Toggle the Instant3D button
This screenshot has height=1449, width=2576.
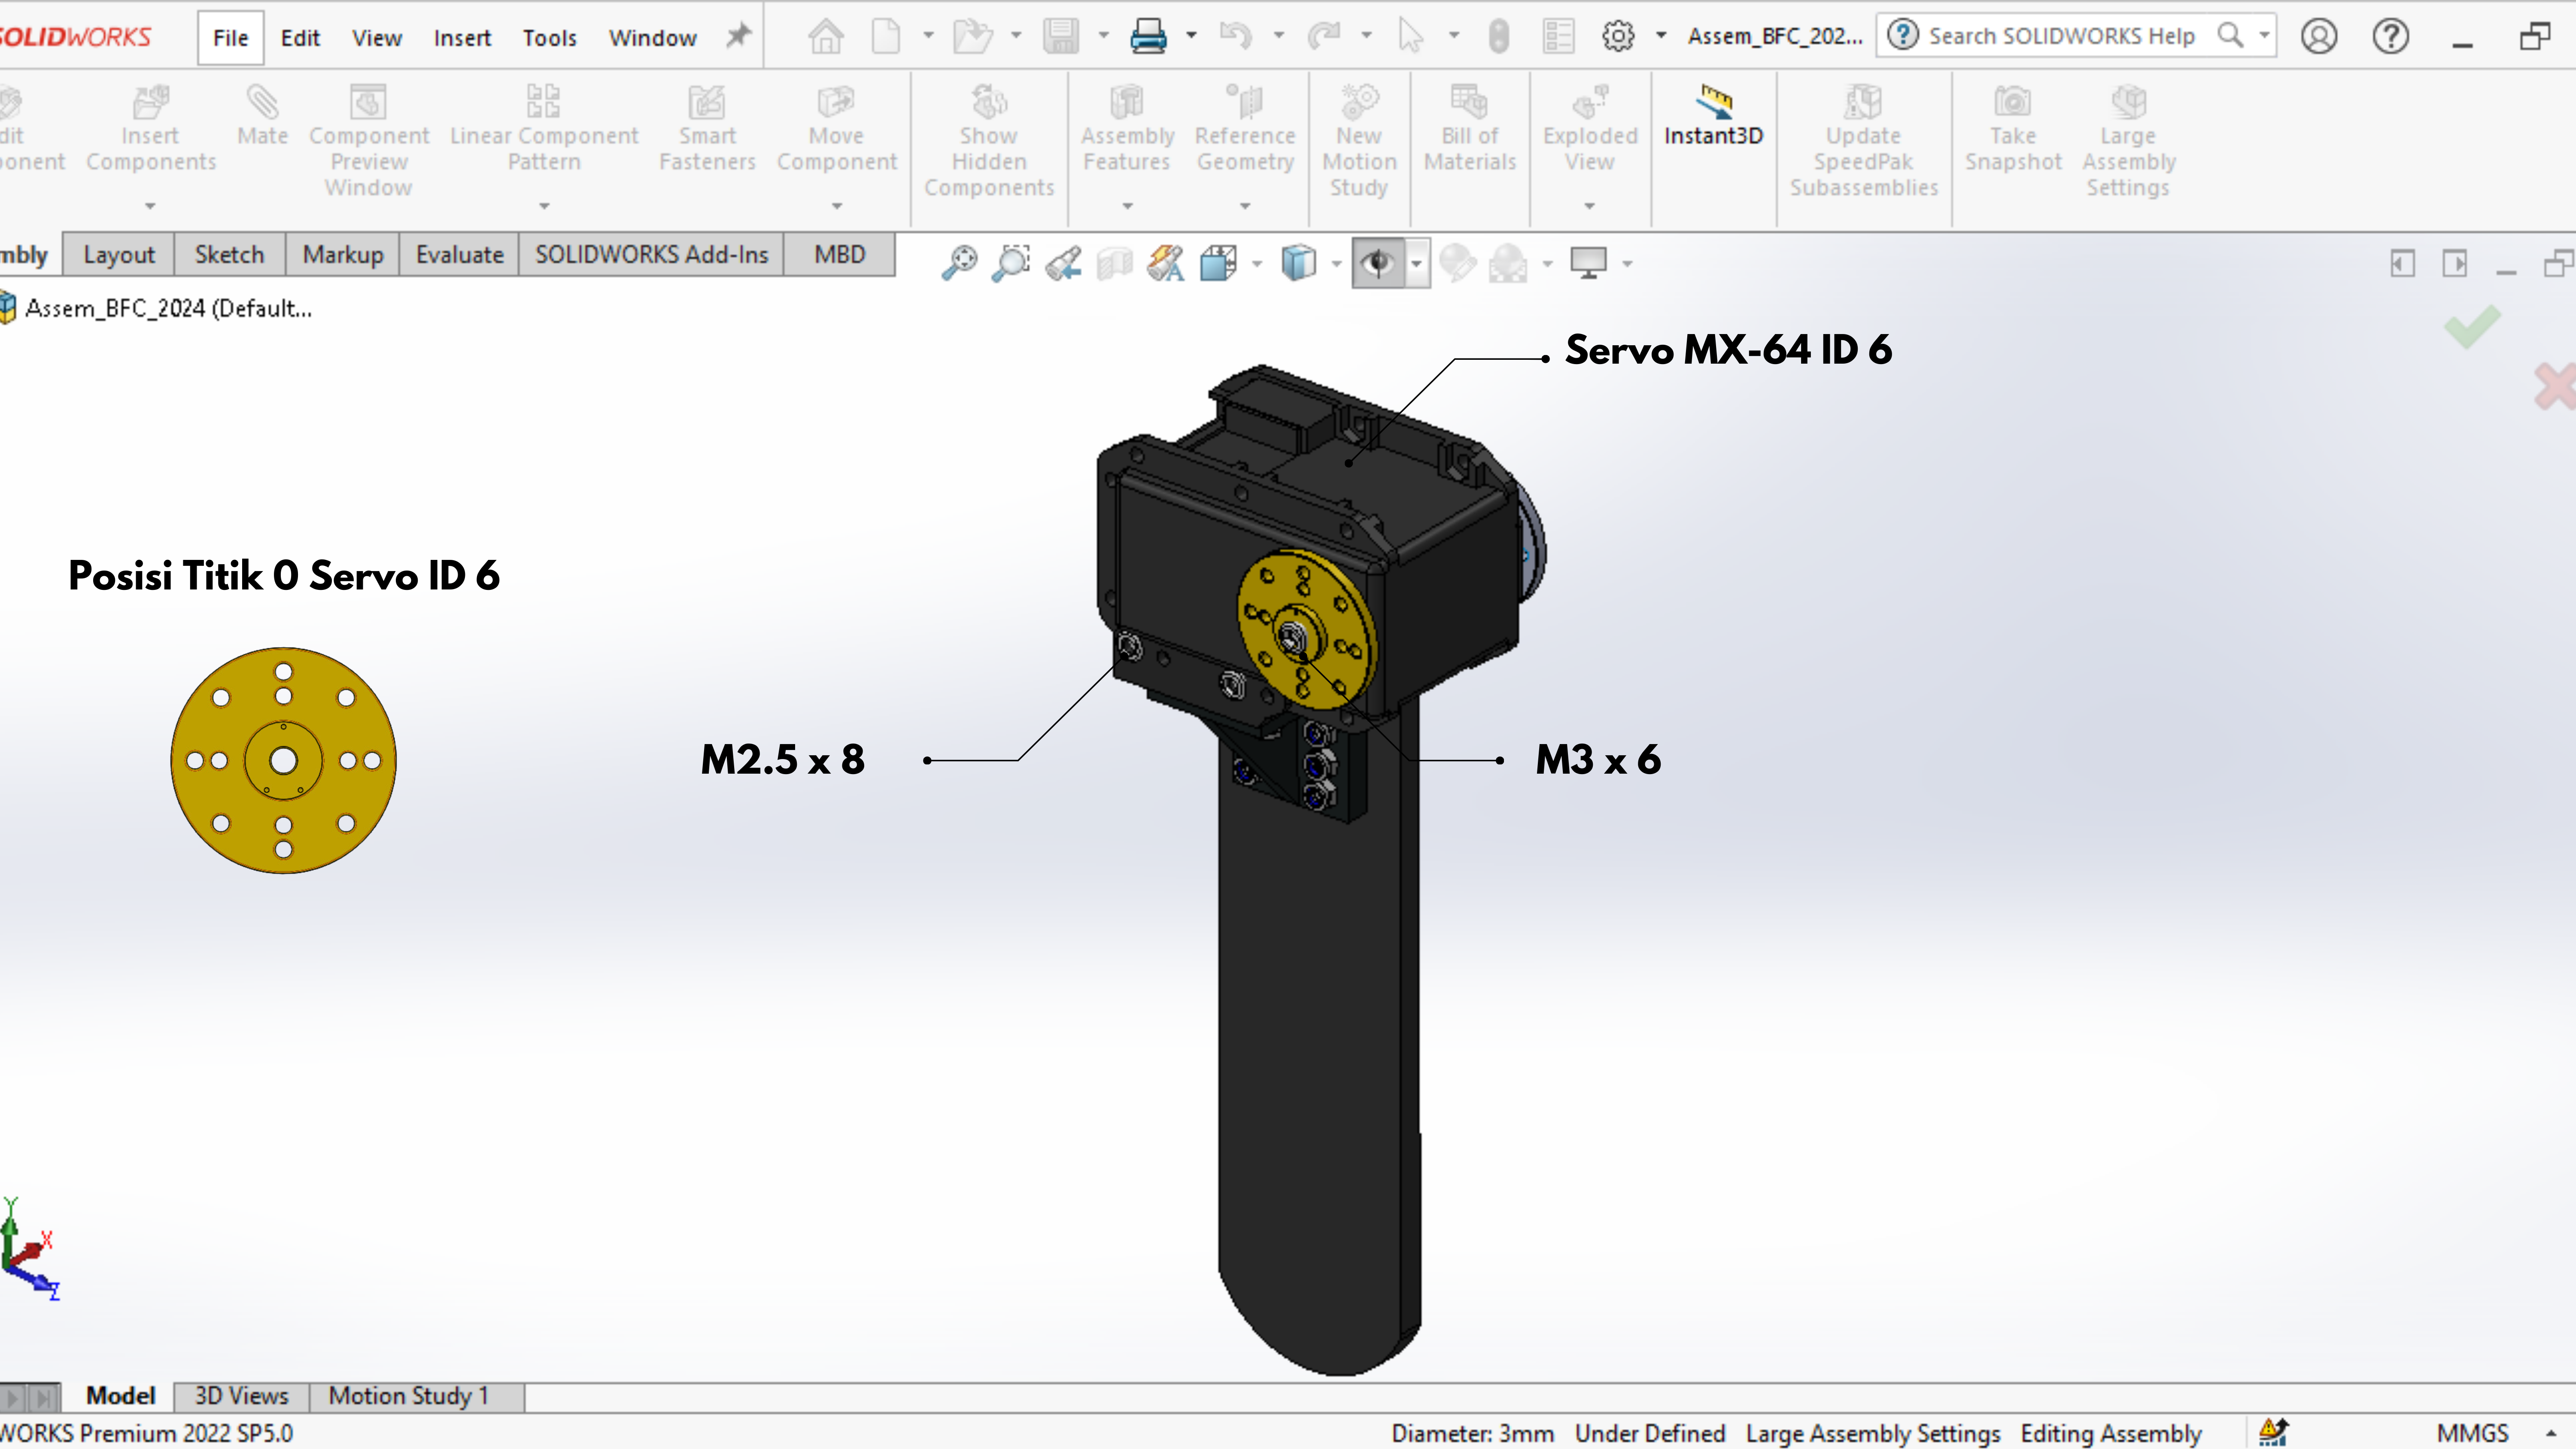1713,116
